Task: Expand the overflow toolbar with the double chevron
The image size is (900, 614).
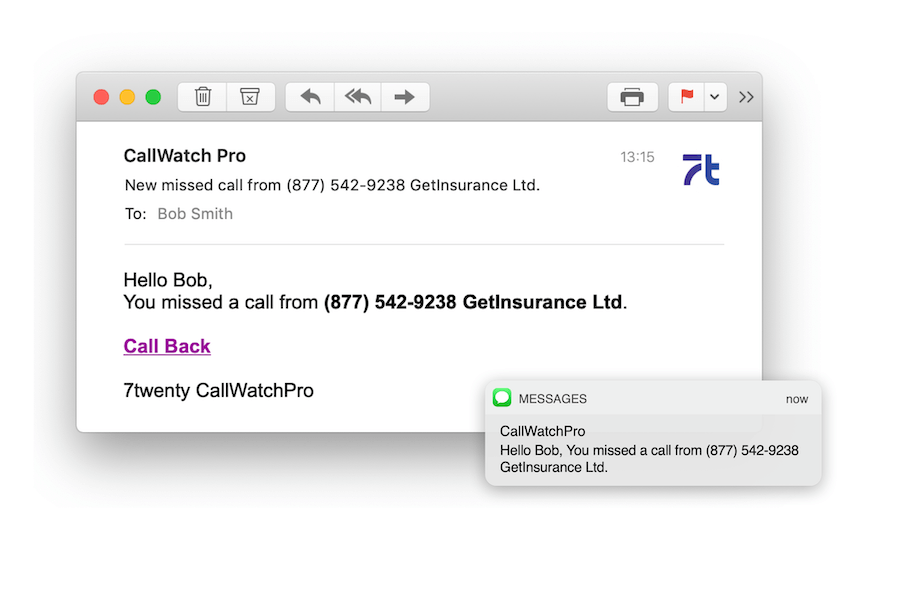Action: click(x=746, y=96)
